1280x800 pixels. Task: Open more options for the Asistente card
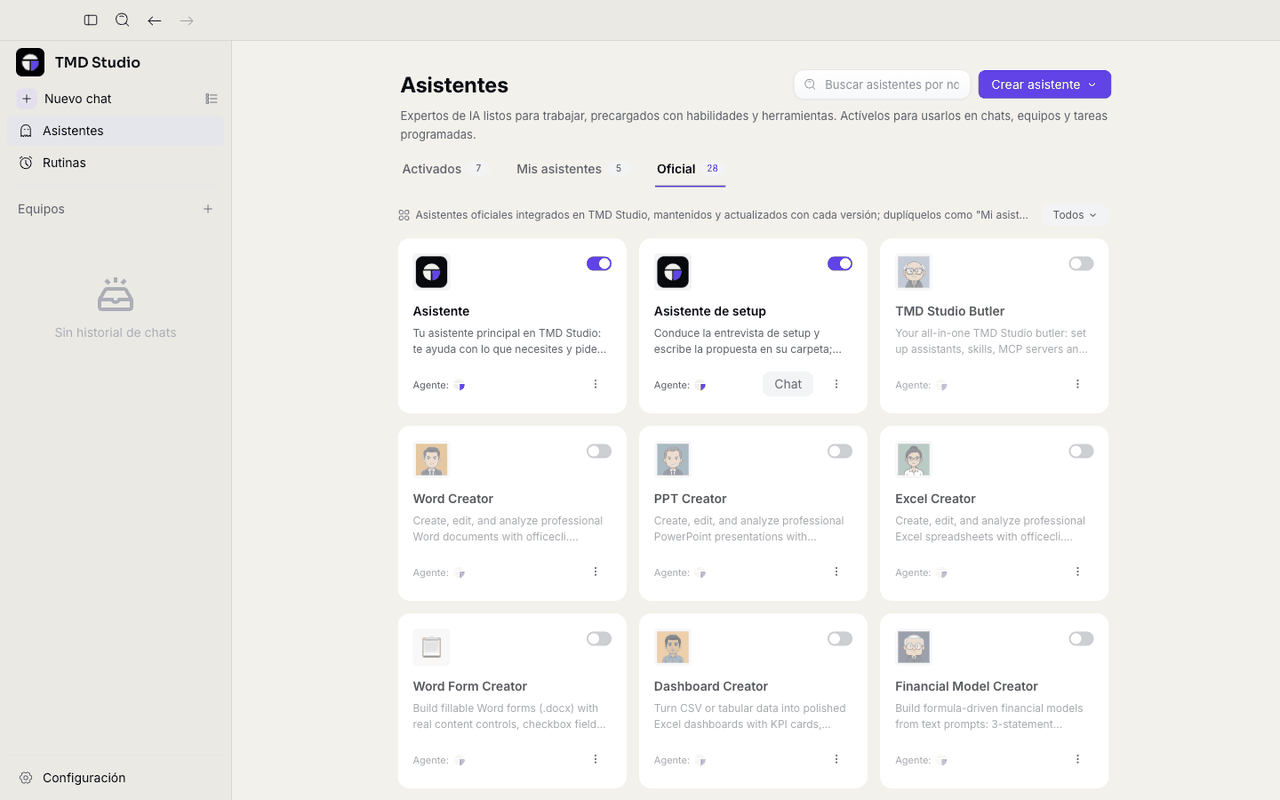596,384
